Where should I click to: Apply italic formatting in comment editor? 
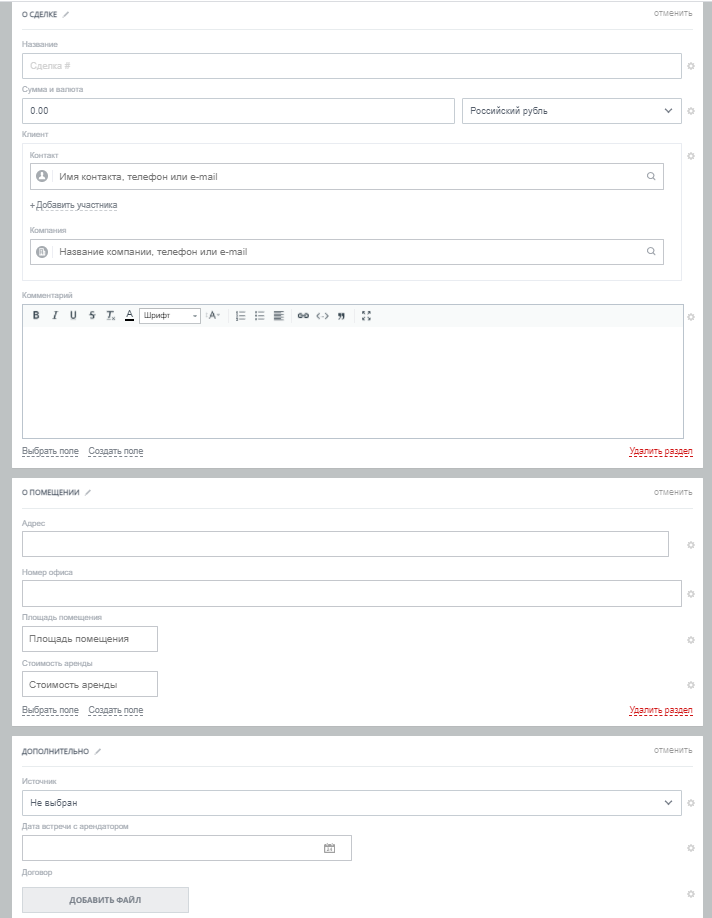[55, 316]
